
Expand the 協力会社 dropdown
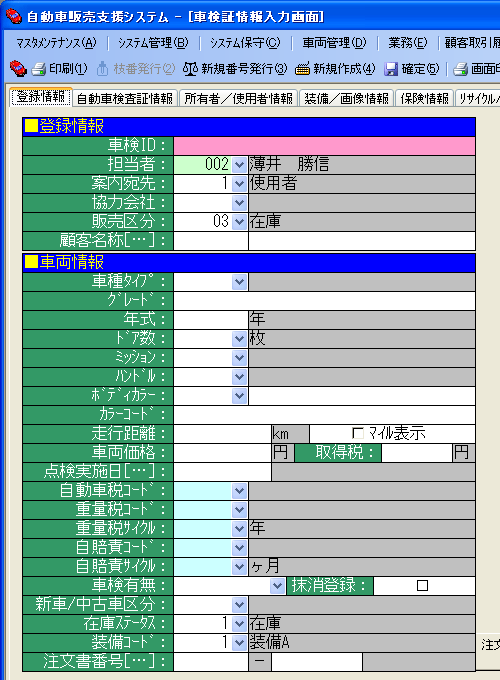(239, 203)
